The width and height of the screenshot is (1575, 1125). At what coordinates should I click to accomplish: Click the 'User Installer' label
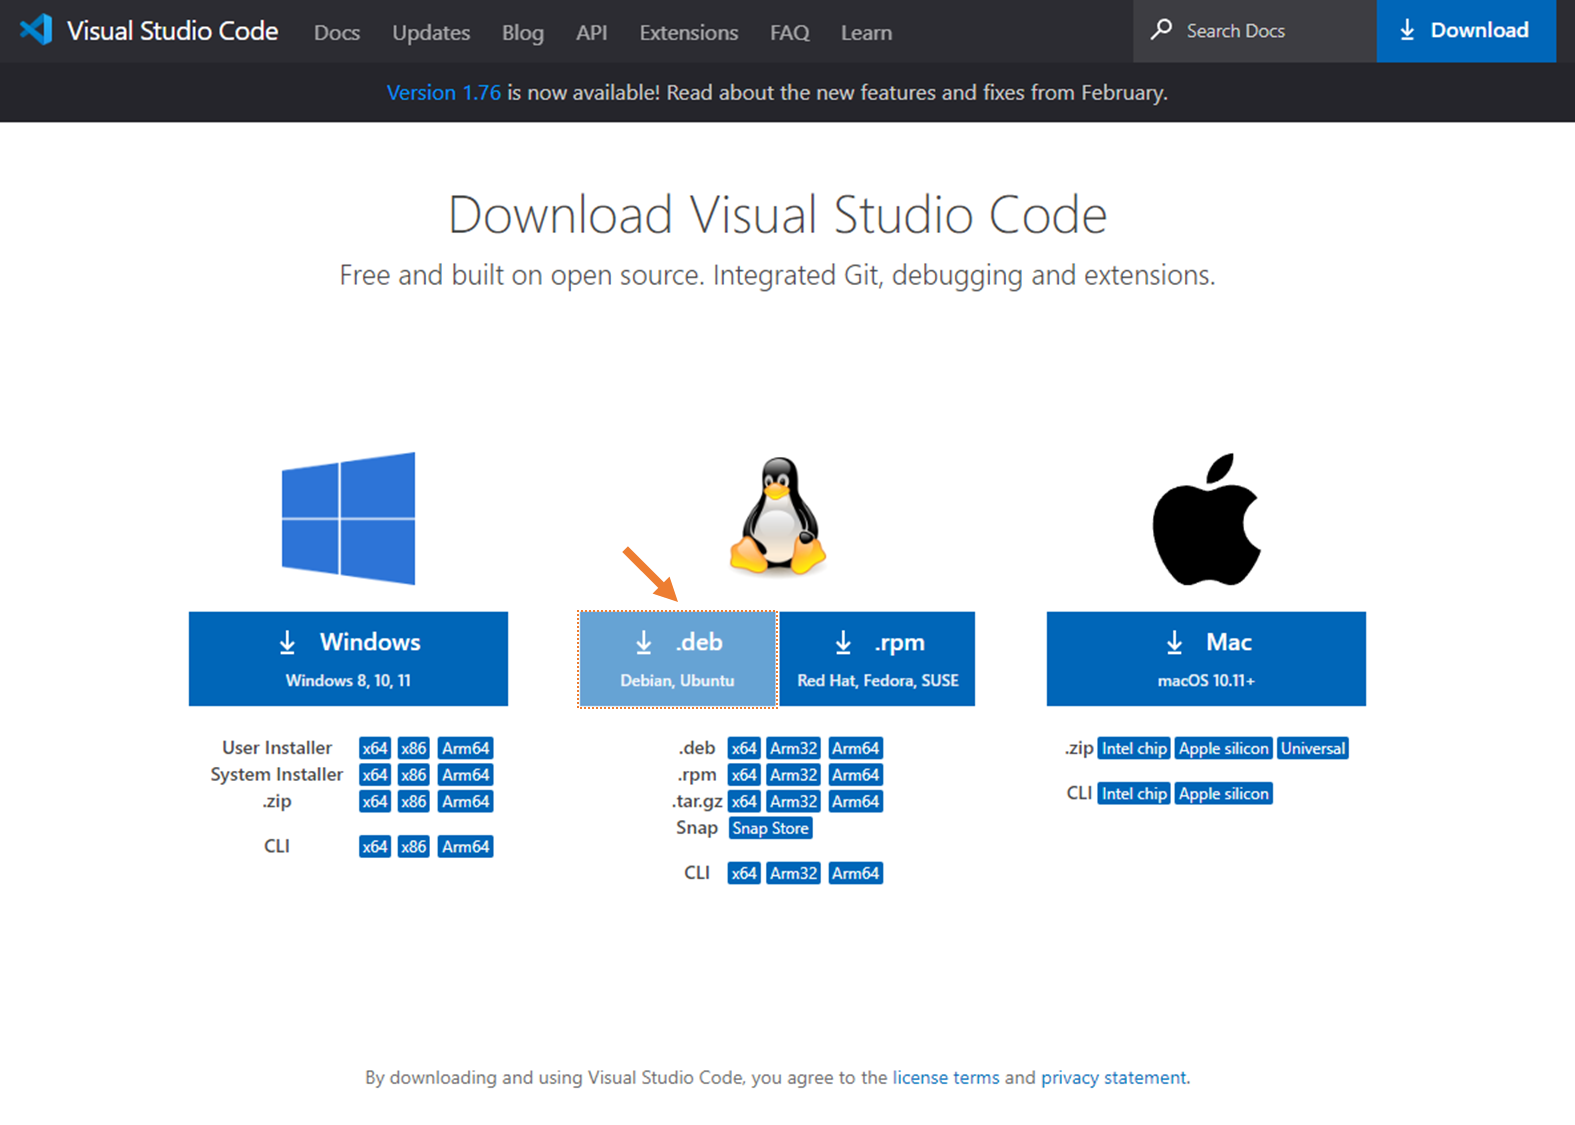(277, 747)
